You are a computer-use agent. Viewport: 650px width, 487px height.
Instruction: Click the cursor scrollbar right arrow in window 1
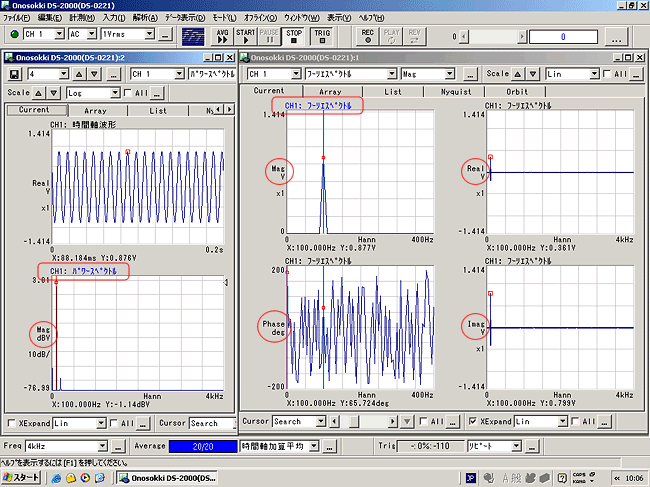(x=393, y=422)
